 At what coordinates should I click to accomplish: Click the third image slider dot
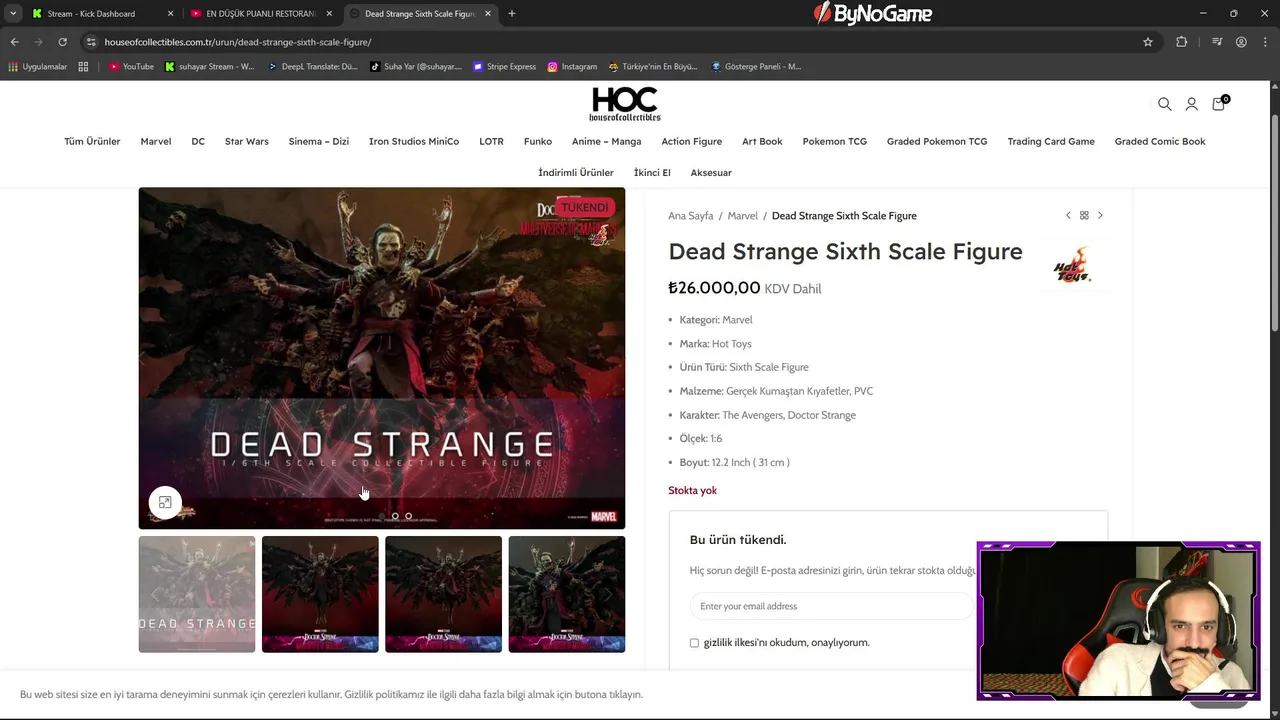click(x=408, y=516)
